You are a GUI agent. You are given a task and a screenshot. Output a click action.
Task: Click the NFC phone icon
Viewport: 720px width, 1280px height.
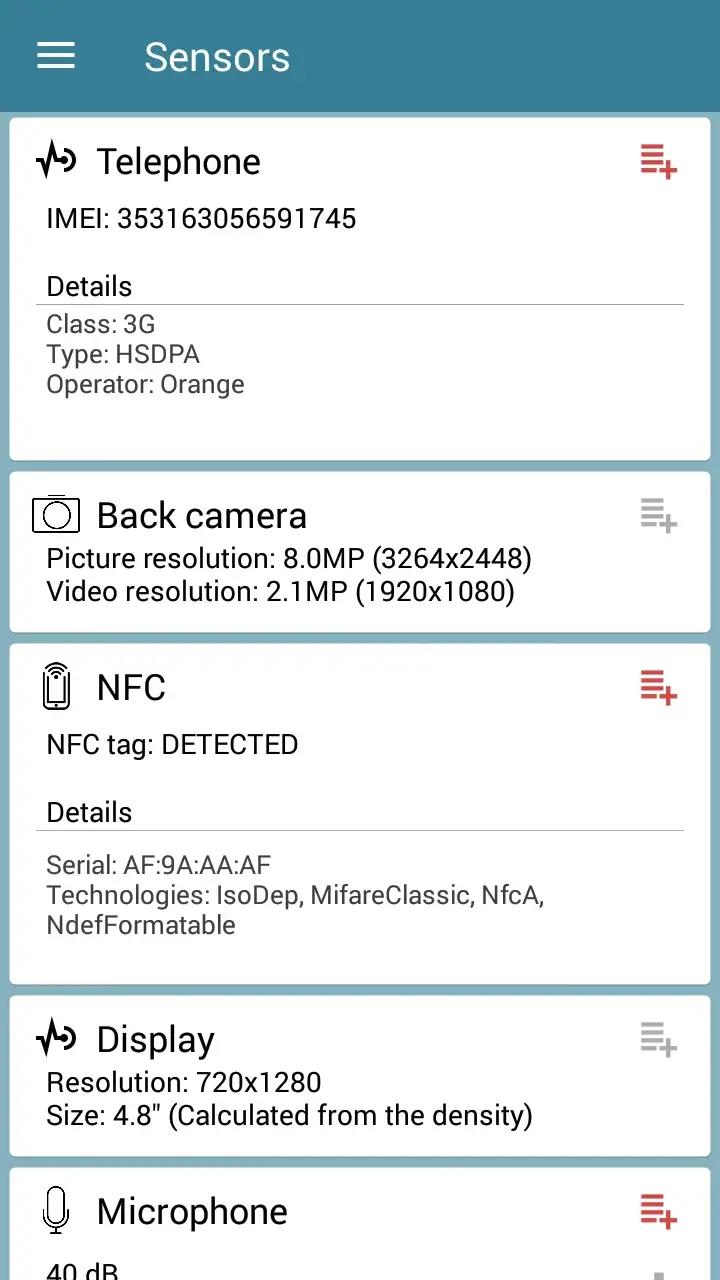[57, 686]
